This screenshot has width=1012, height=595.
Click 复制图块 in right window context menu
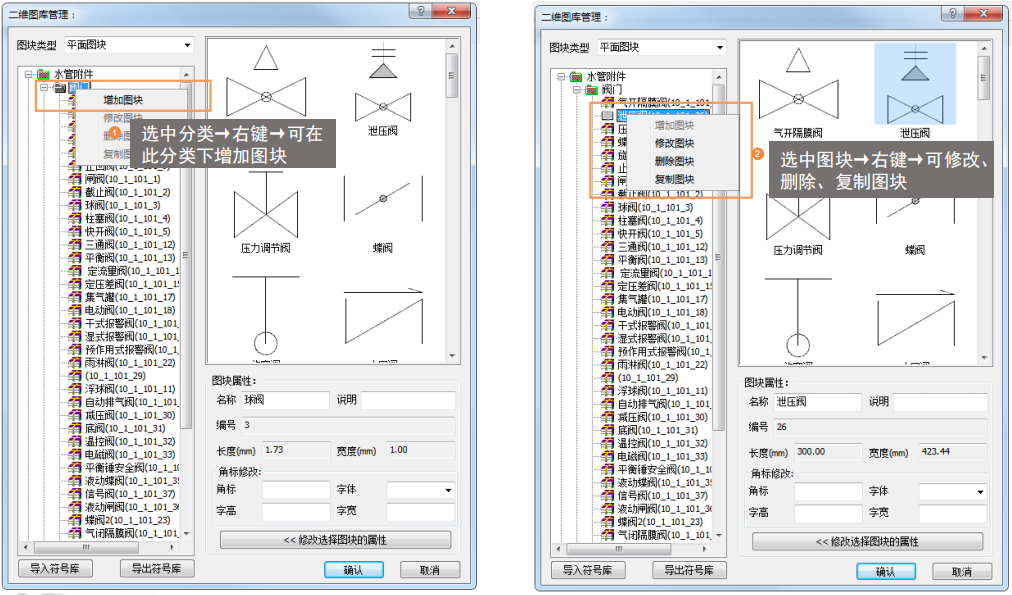point(674,179)
